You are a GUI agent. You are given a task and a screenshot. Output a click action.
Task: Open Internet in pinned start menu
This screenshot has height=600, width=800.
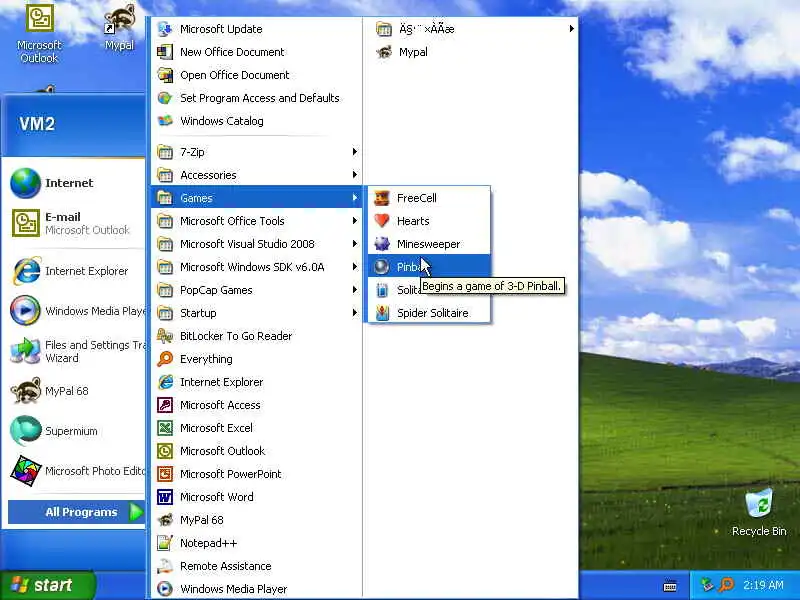click(x=75, y=183)
